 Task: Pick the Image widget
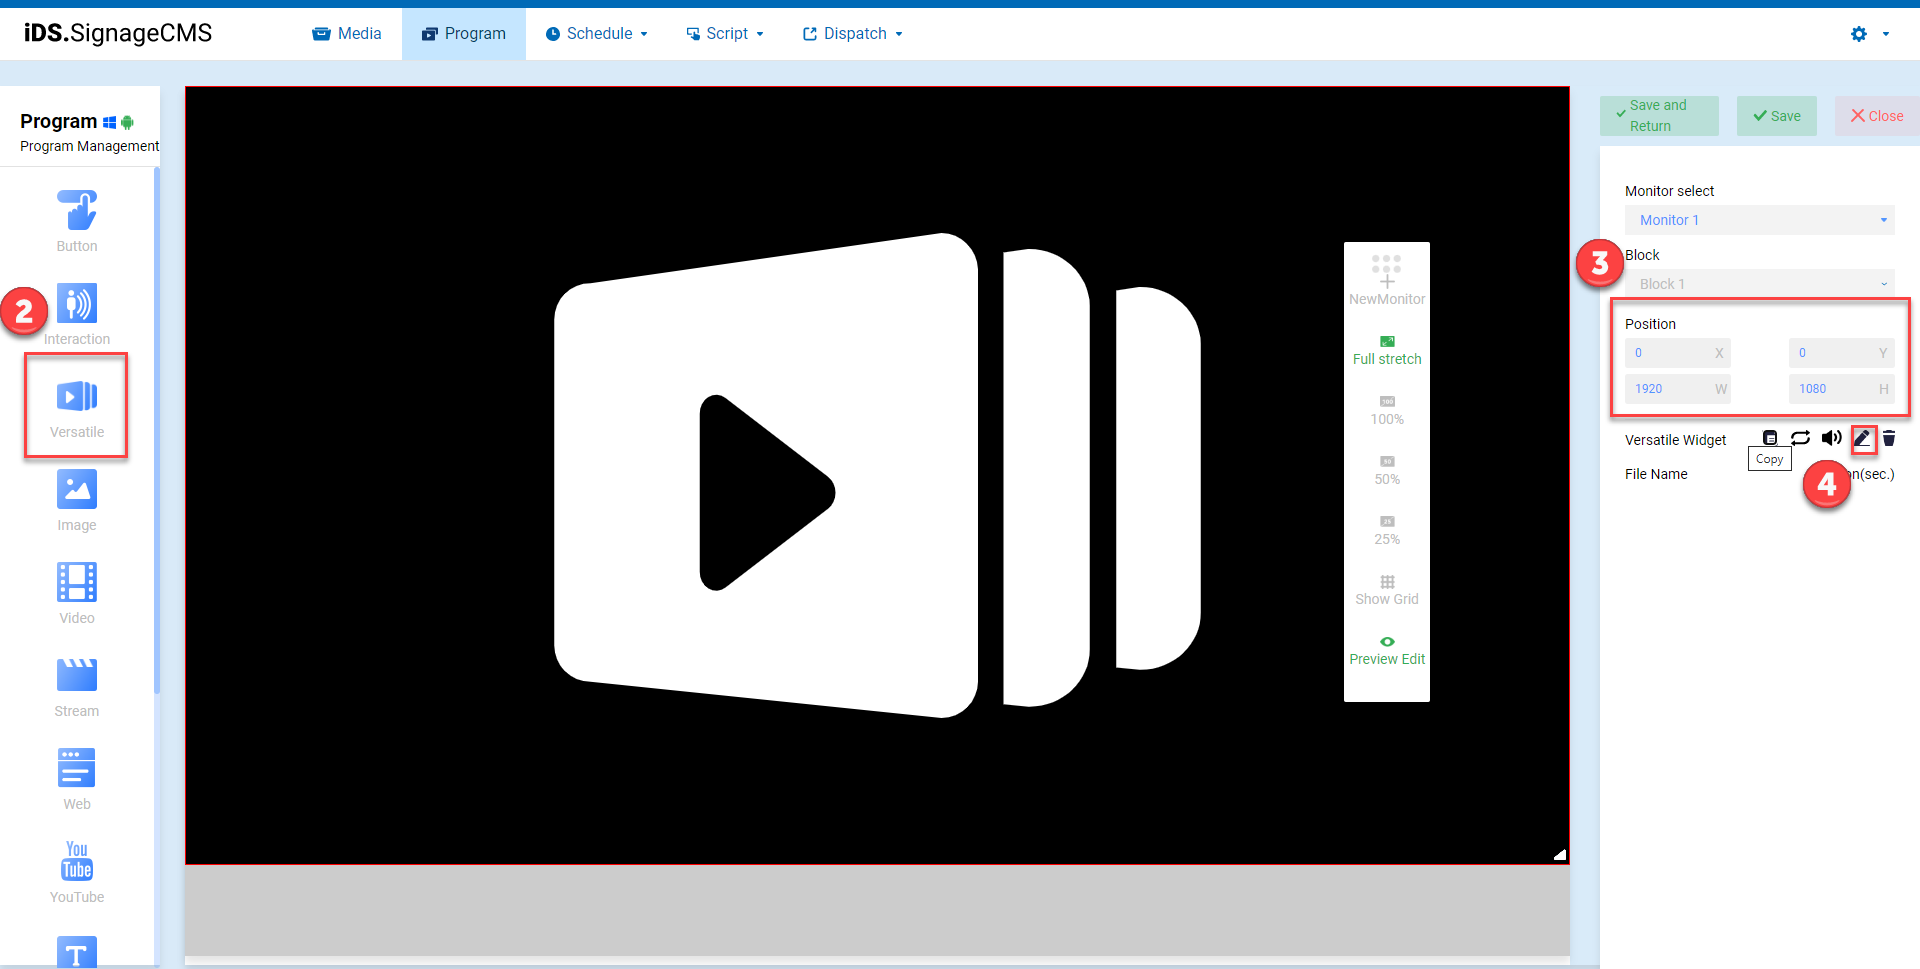(x=77, y=500)
